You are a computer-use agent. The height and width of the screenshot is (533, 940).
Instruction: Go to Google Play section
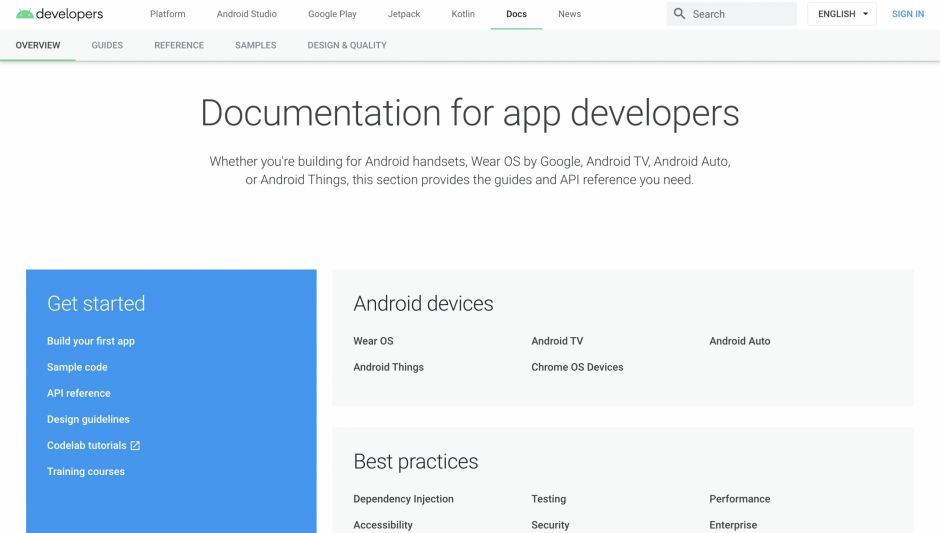pyautogui.click(x=332, y=14)
